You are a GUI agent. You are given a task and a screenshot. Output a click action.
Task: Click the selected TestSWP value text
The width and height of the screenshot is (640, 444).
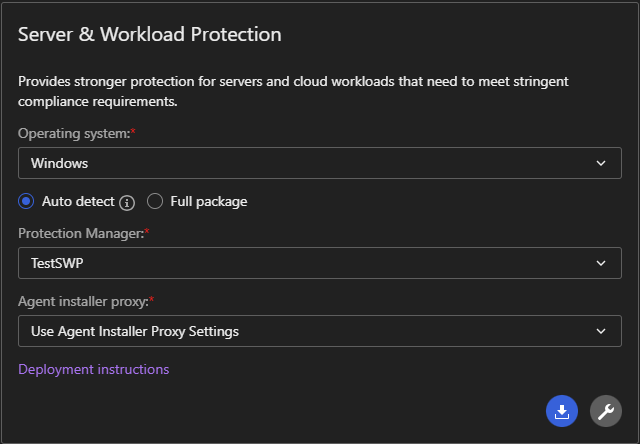click(x=56, y=263)
